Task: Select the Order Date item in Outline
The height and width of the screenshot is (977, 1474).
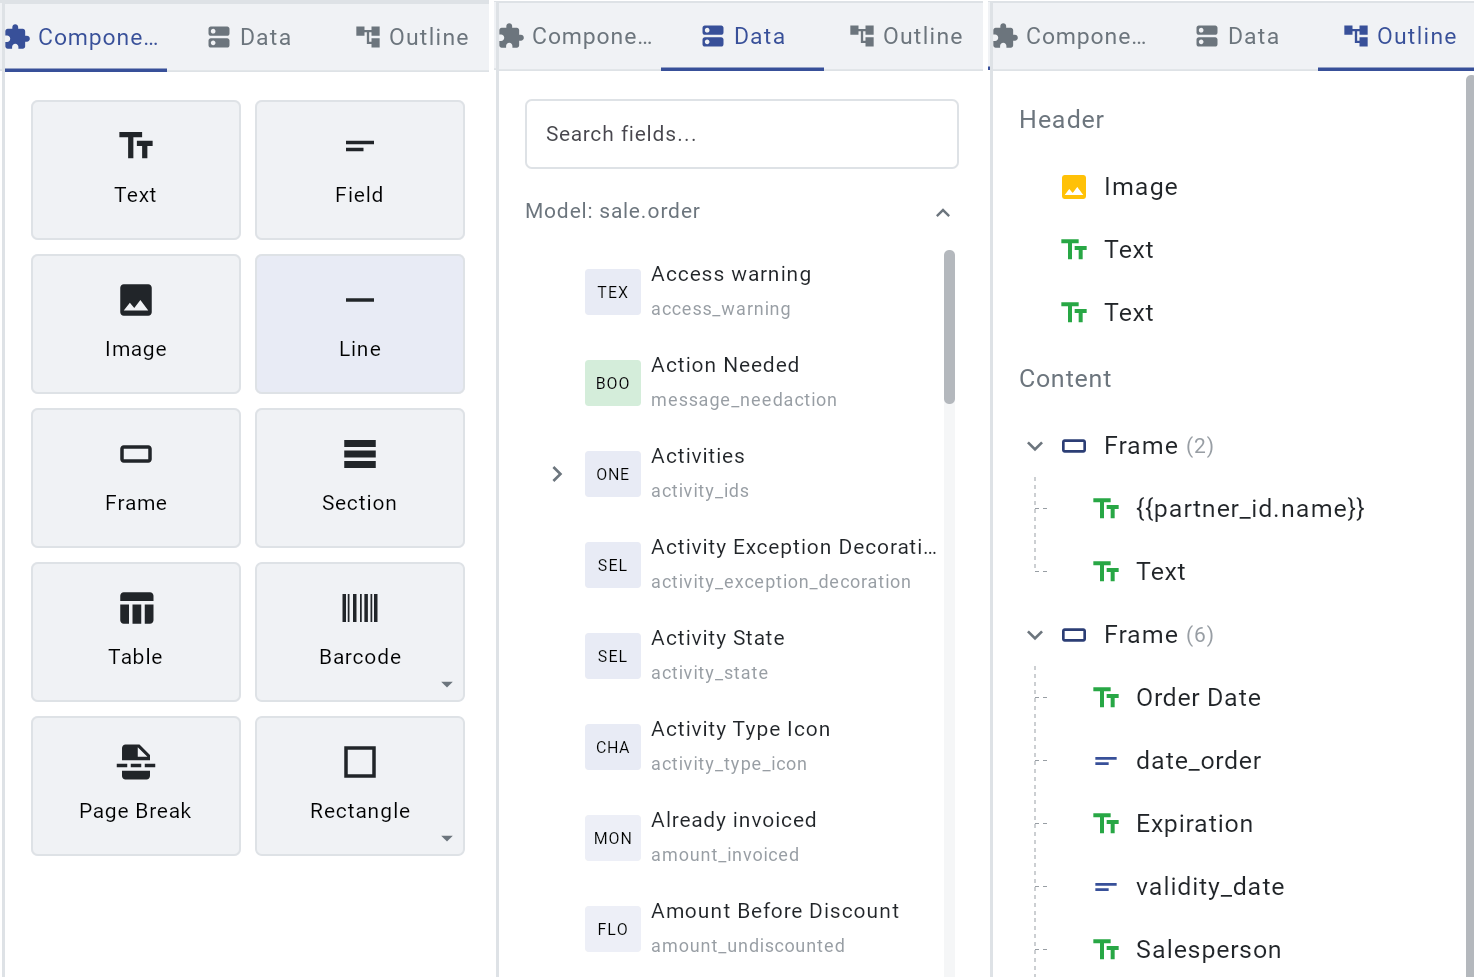Action: pyautogui.click(x=1198, y=697)
